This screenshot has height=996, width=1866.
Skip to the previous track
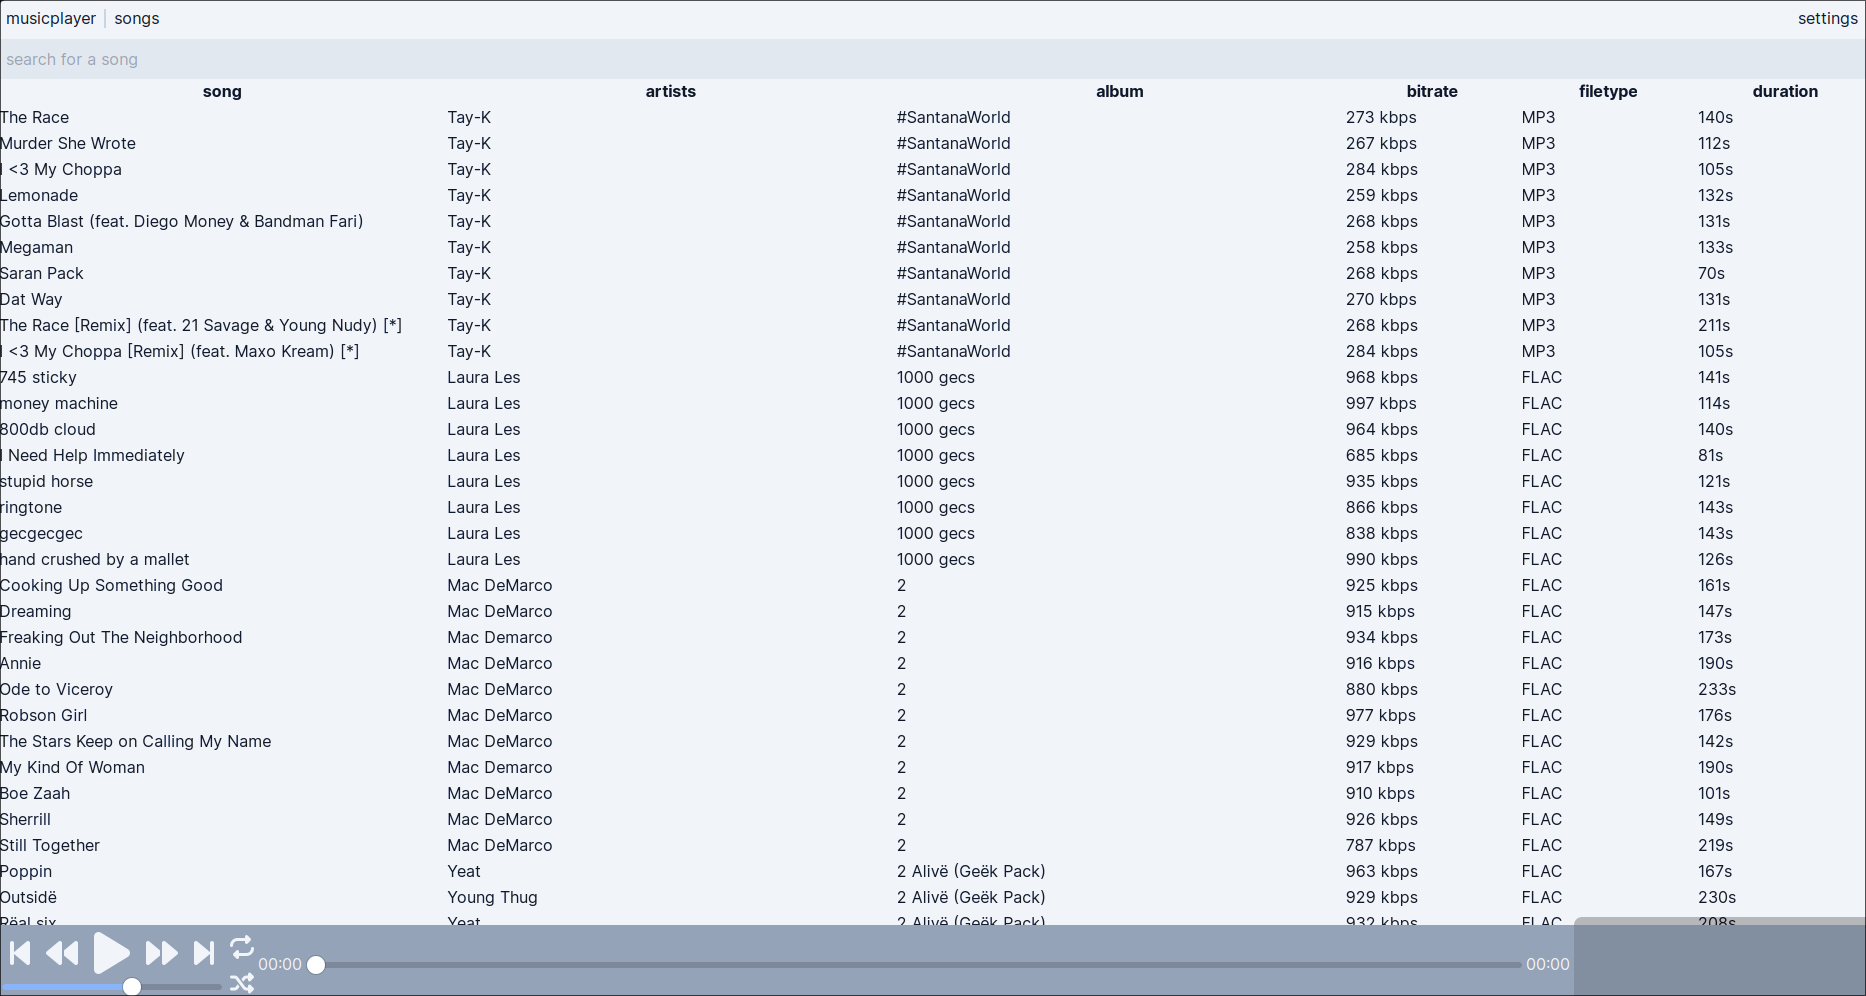click(x=20, y=953)
